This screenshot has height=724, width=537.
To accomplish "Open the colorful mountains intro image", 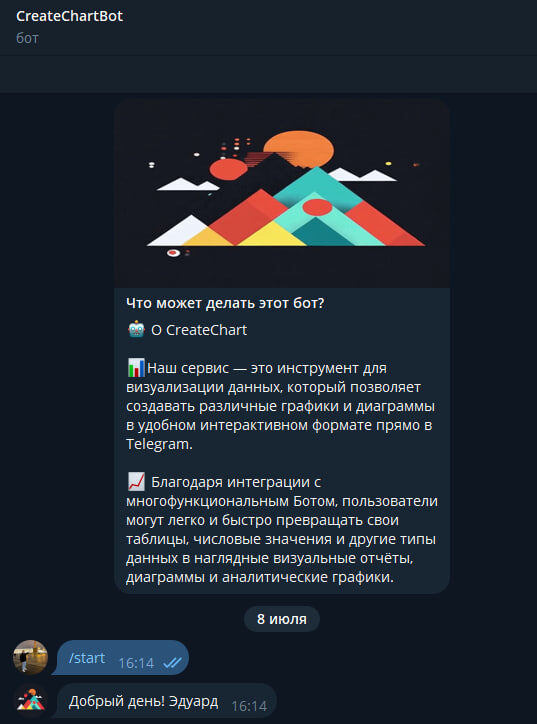I will (x=282, y=193).
